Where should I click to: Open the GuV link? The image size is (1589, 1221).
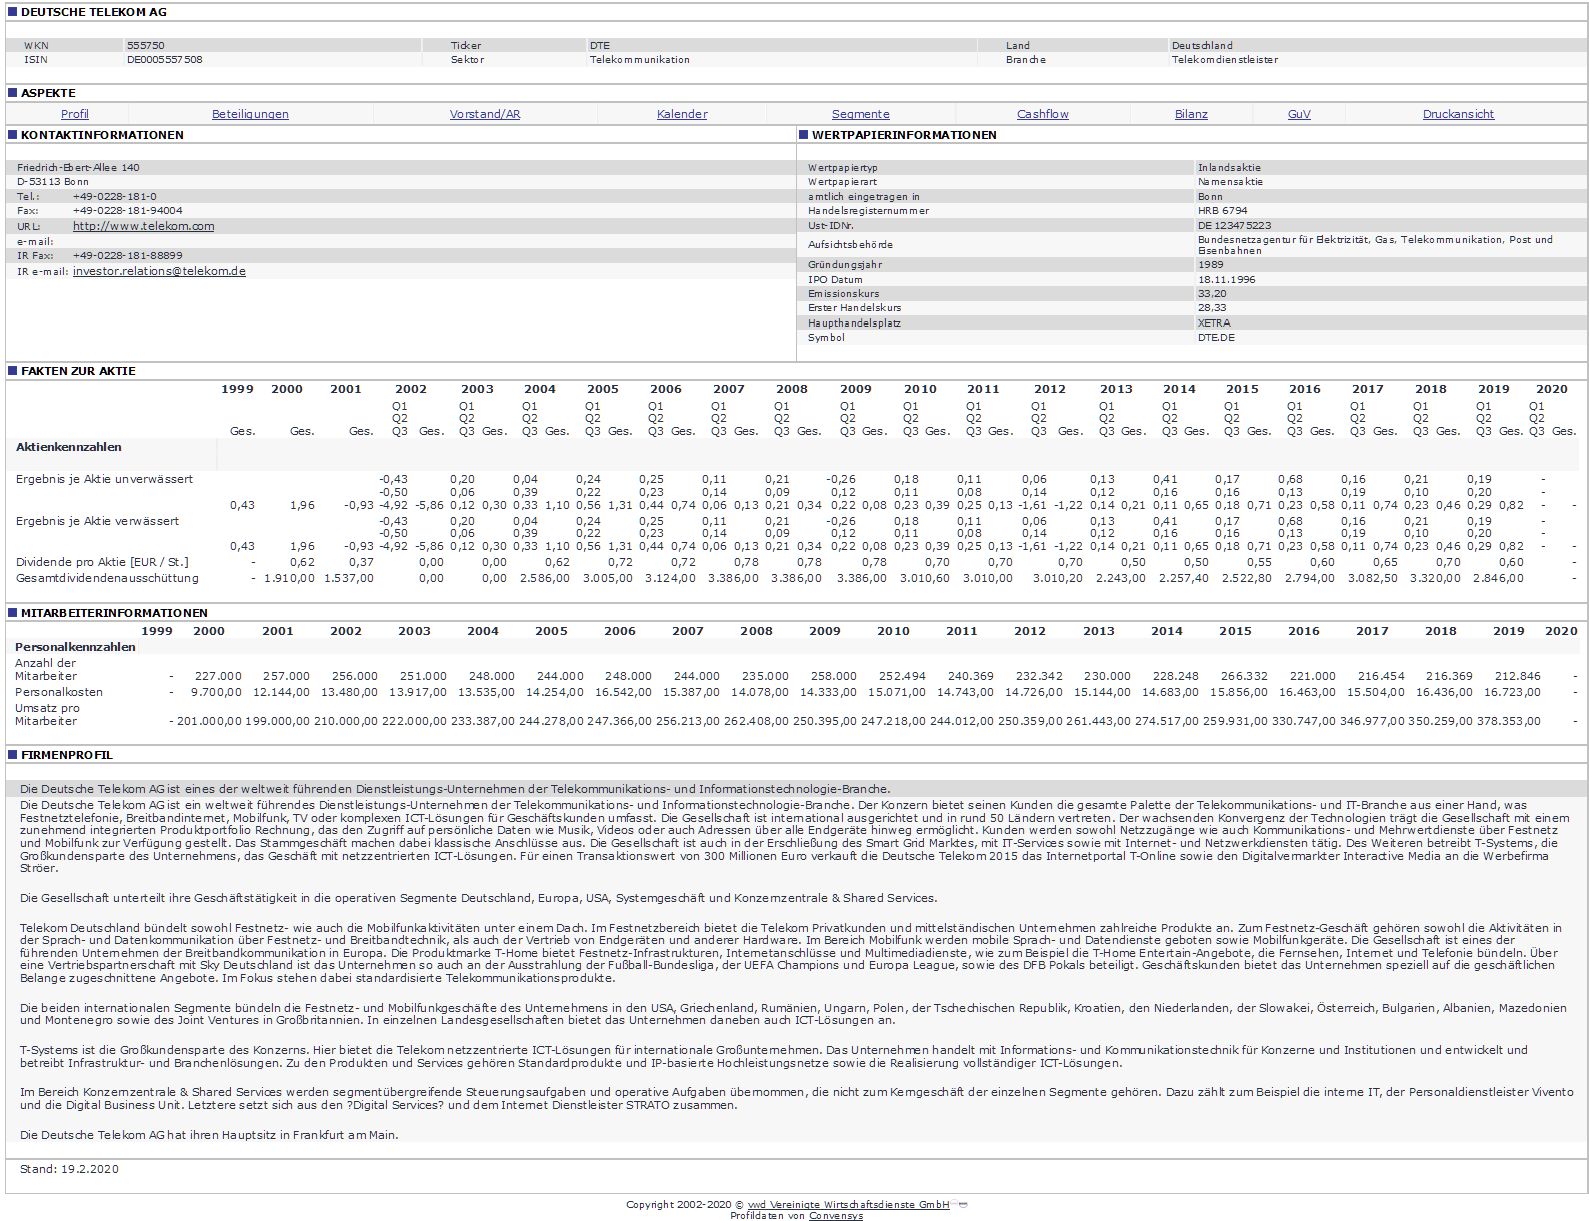1299,114
